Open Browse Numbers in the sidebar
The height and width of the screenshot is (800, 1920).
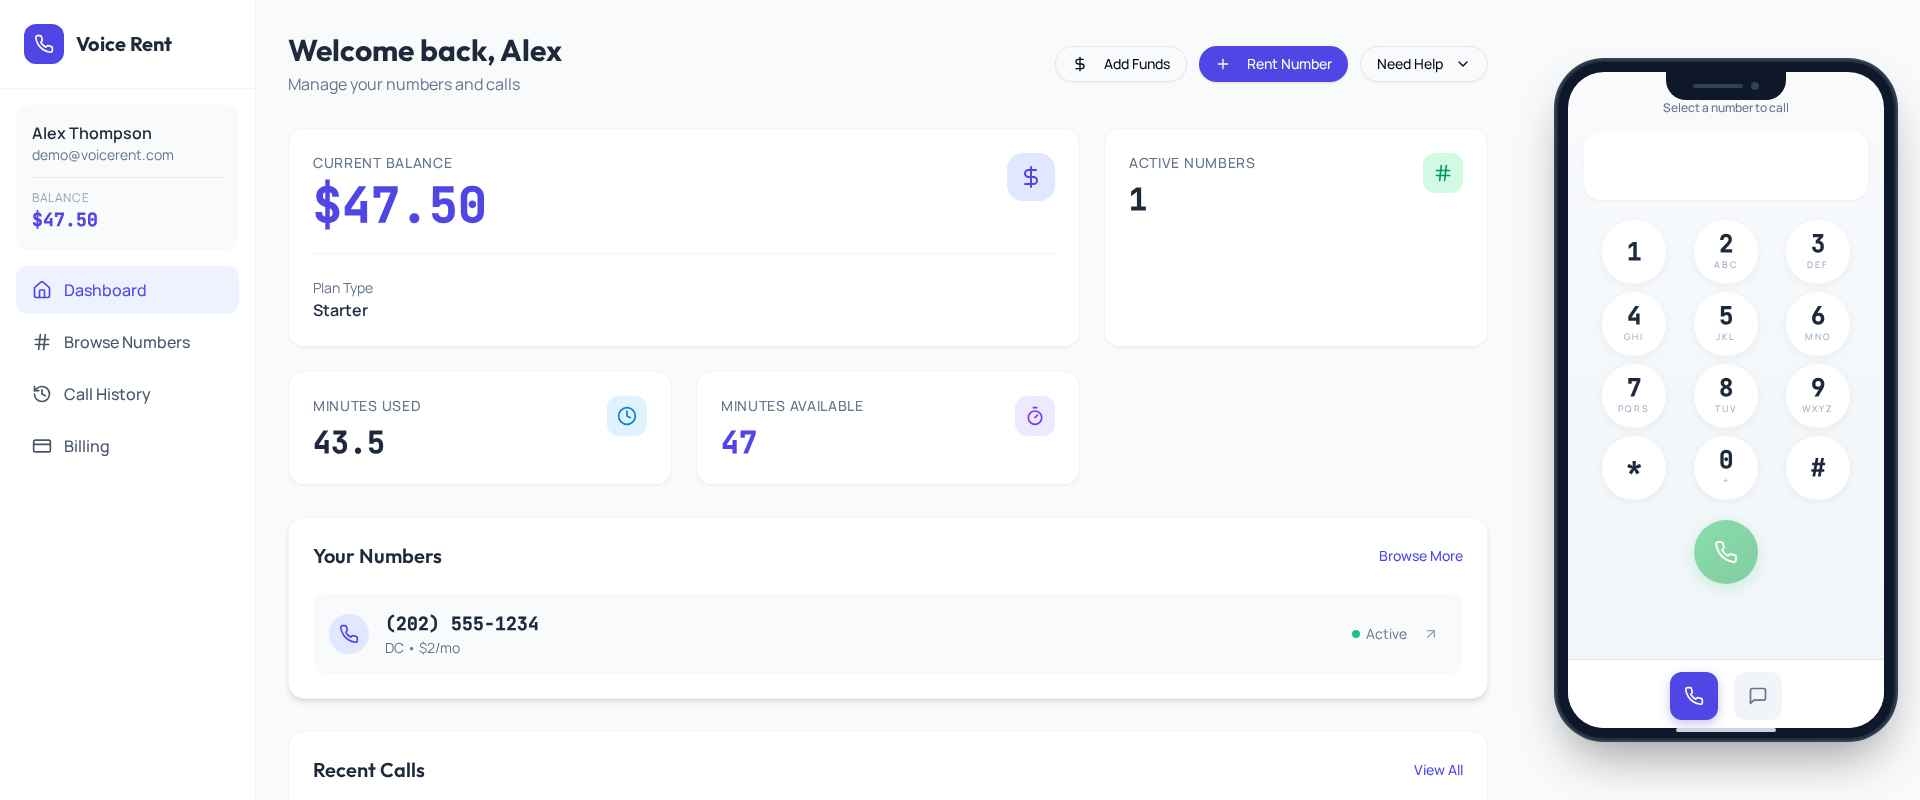coord(126,342)
